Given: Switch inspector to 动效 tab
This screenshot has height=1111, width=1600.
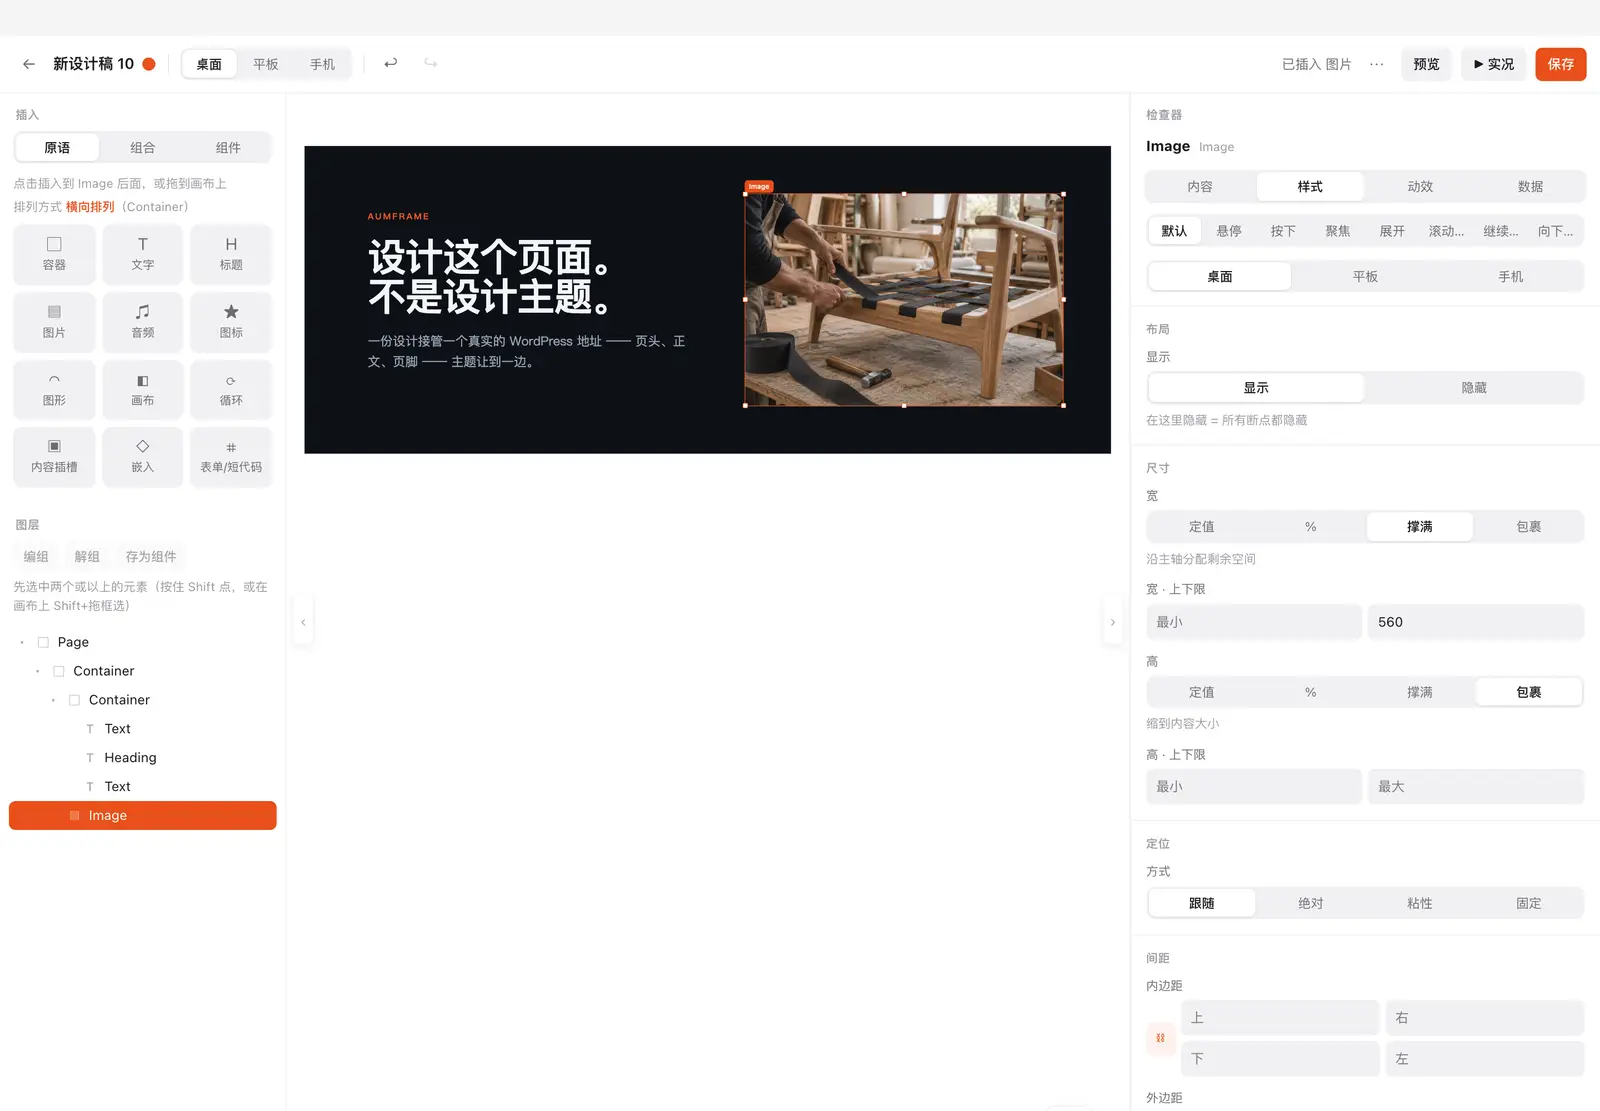Looking at the screenshot, I should coord(1420,187).
